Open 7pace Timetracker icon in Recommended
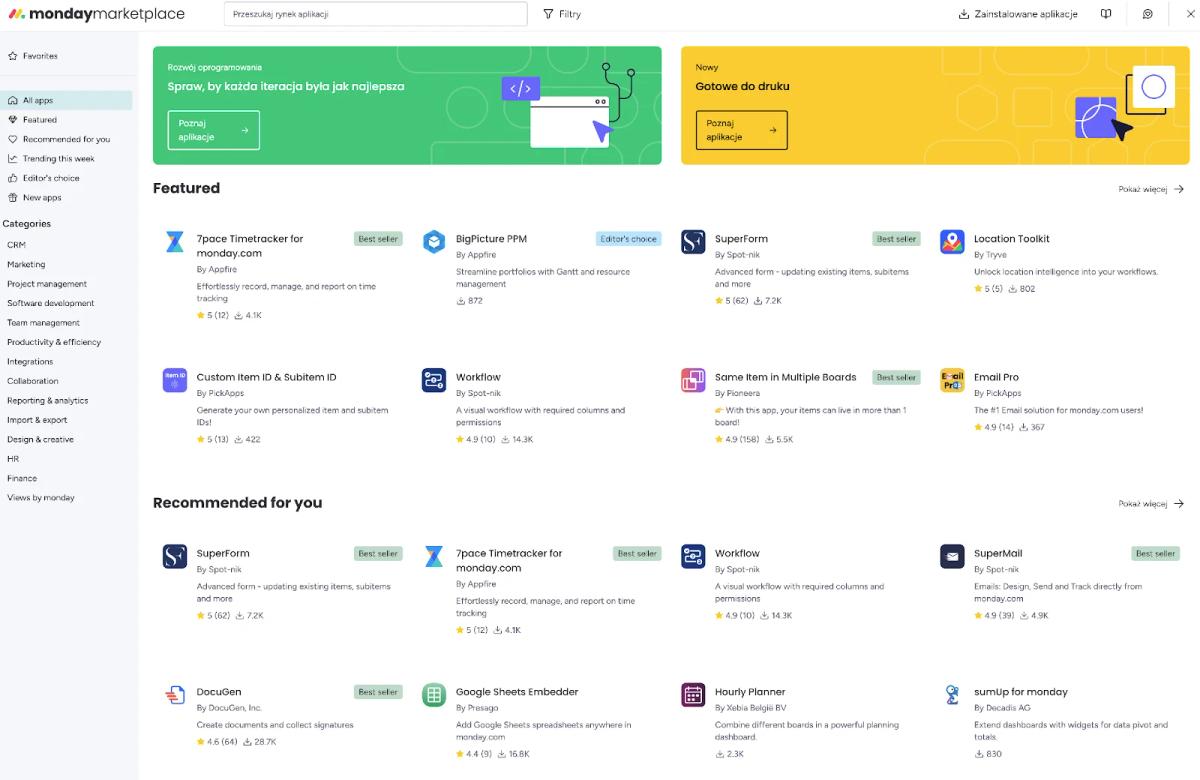The height and width of the screenshot is (780, 1200). point(434,556)
